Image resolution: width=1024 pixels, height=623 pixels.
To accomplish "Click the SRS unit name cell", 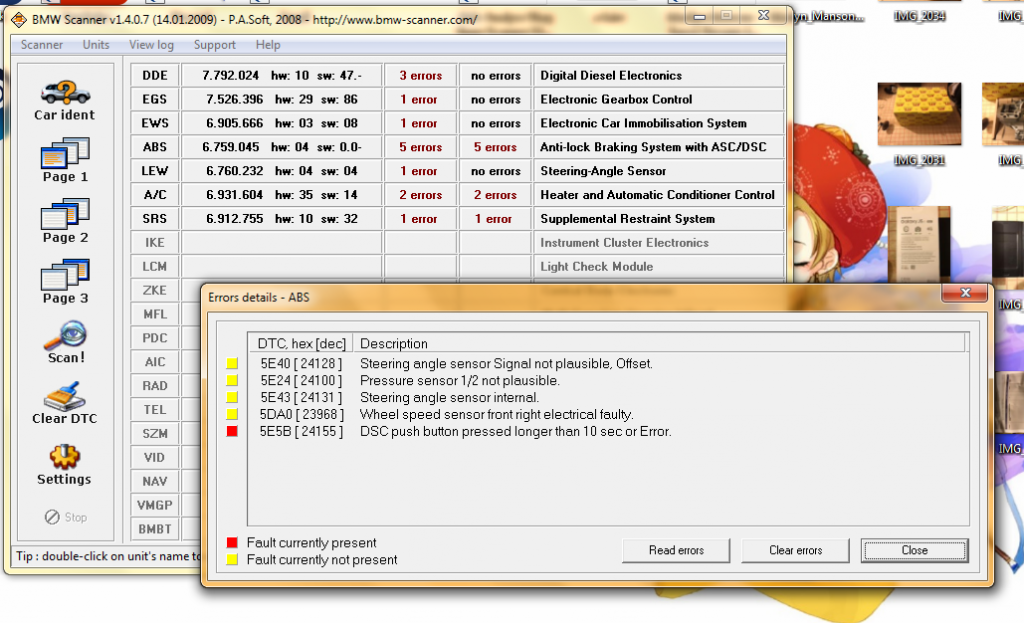I will (x=155, y=219).
